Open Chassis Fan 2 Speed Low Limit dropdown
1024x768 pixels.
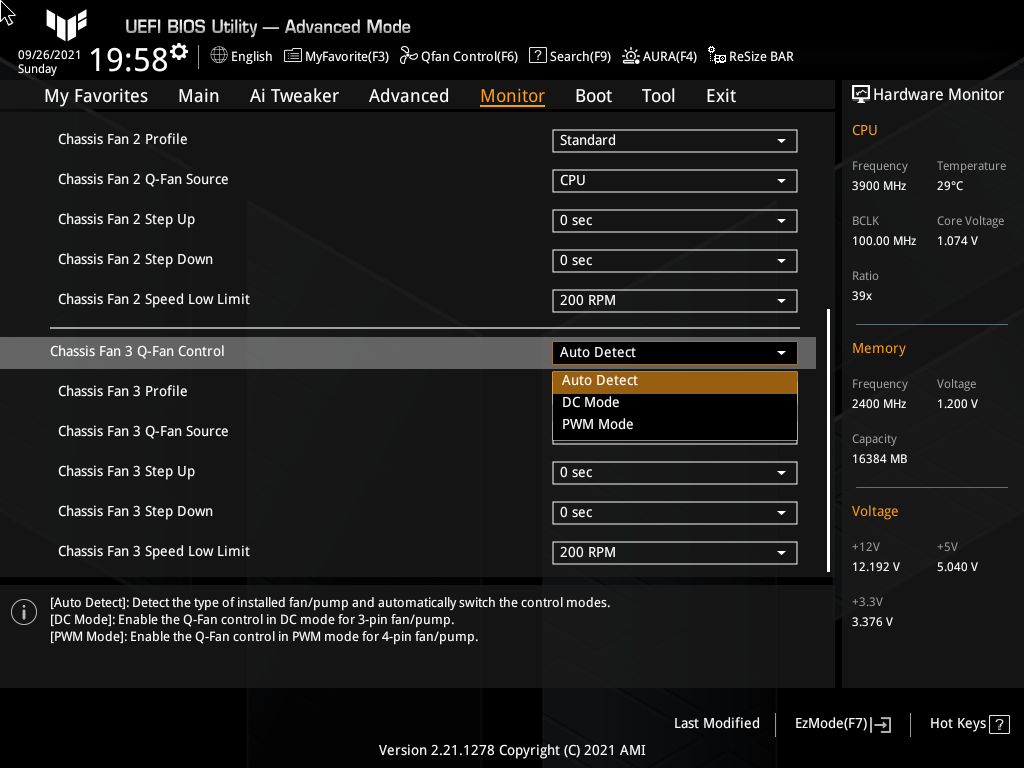(x=674, y=300)
